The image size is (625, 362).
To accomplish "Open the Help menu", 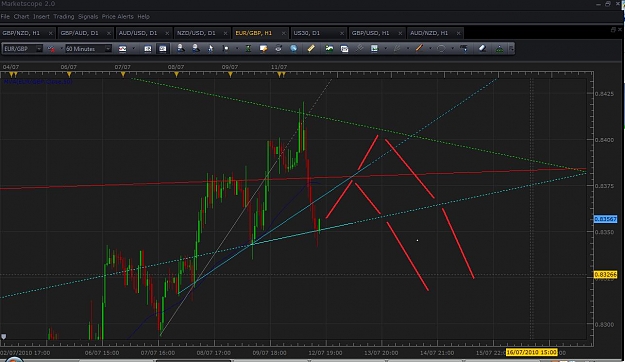I will click(143, 16).
